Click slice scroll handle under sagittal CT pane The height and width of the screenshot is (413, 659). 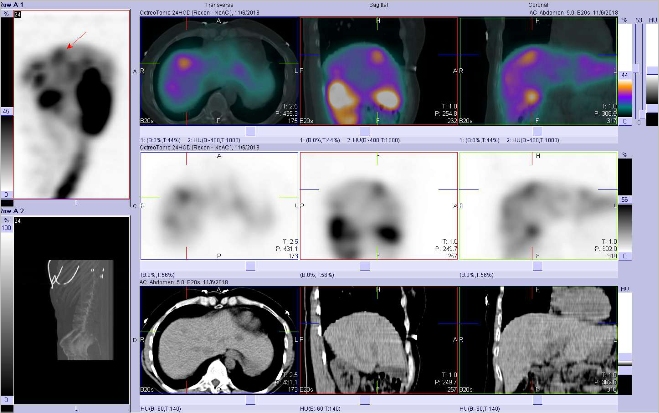click(x=365, y=400)
